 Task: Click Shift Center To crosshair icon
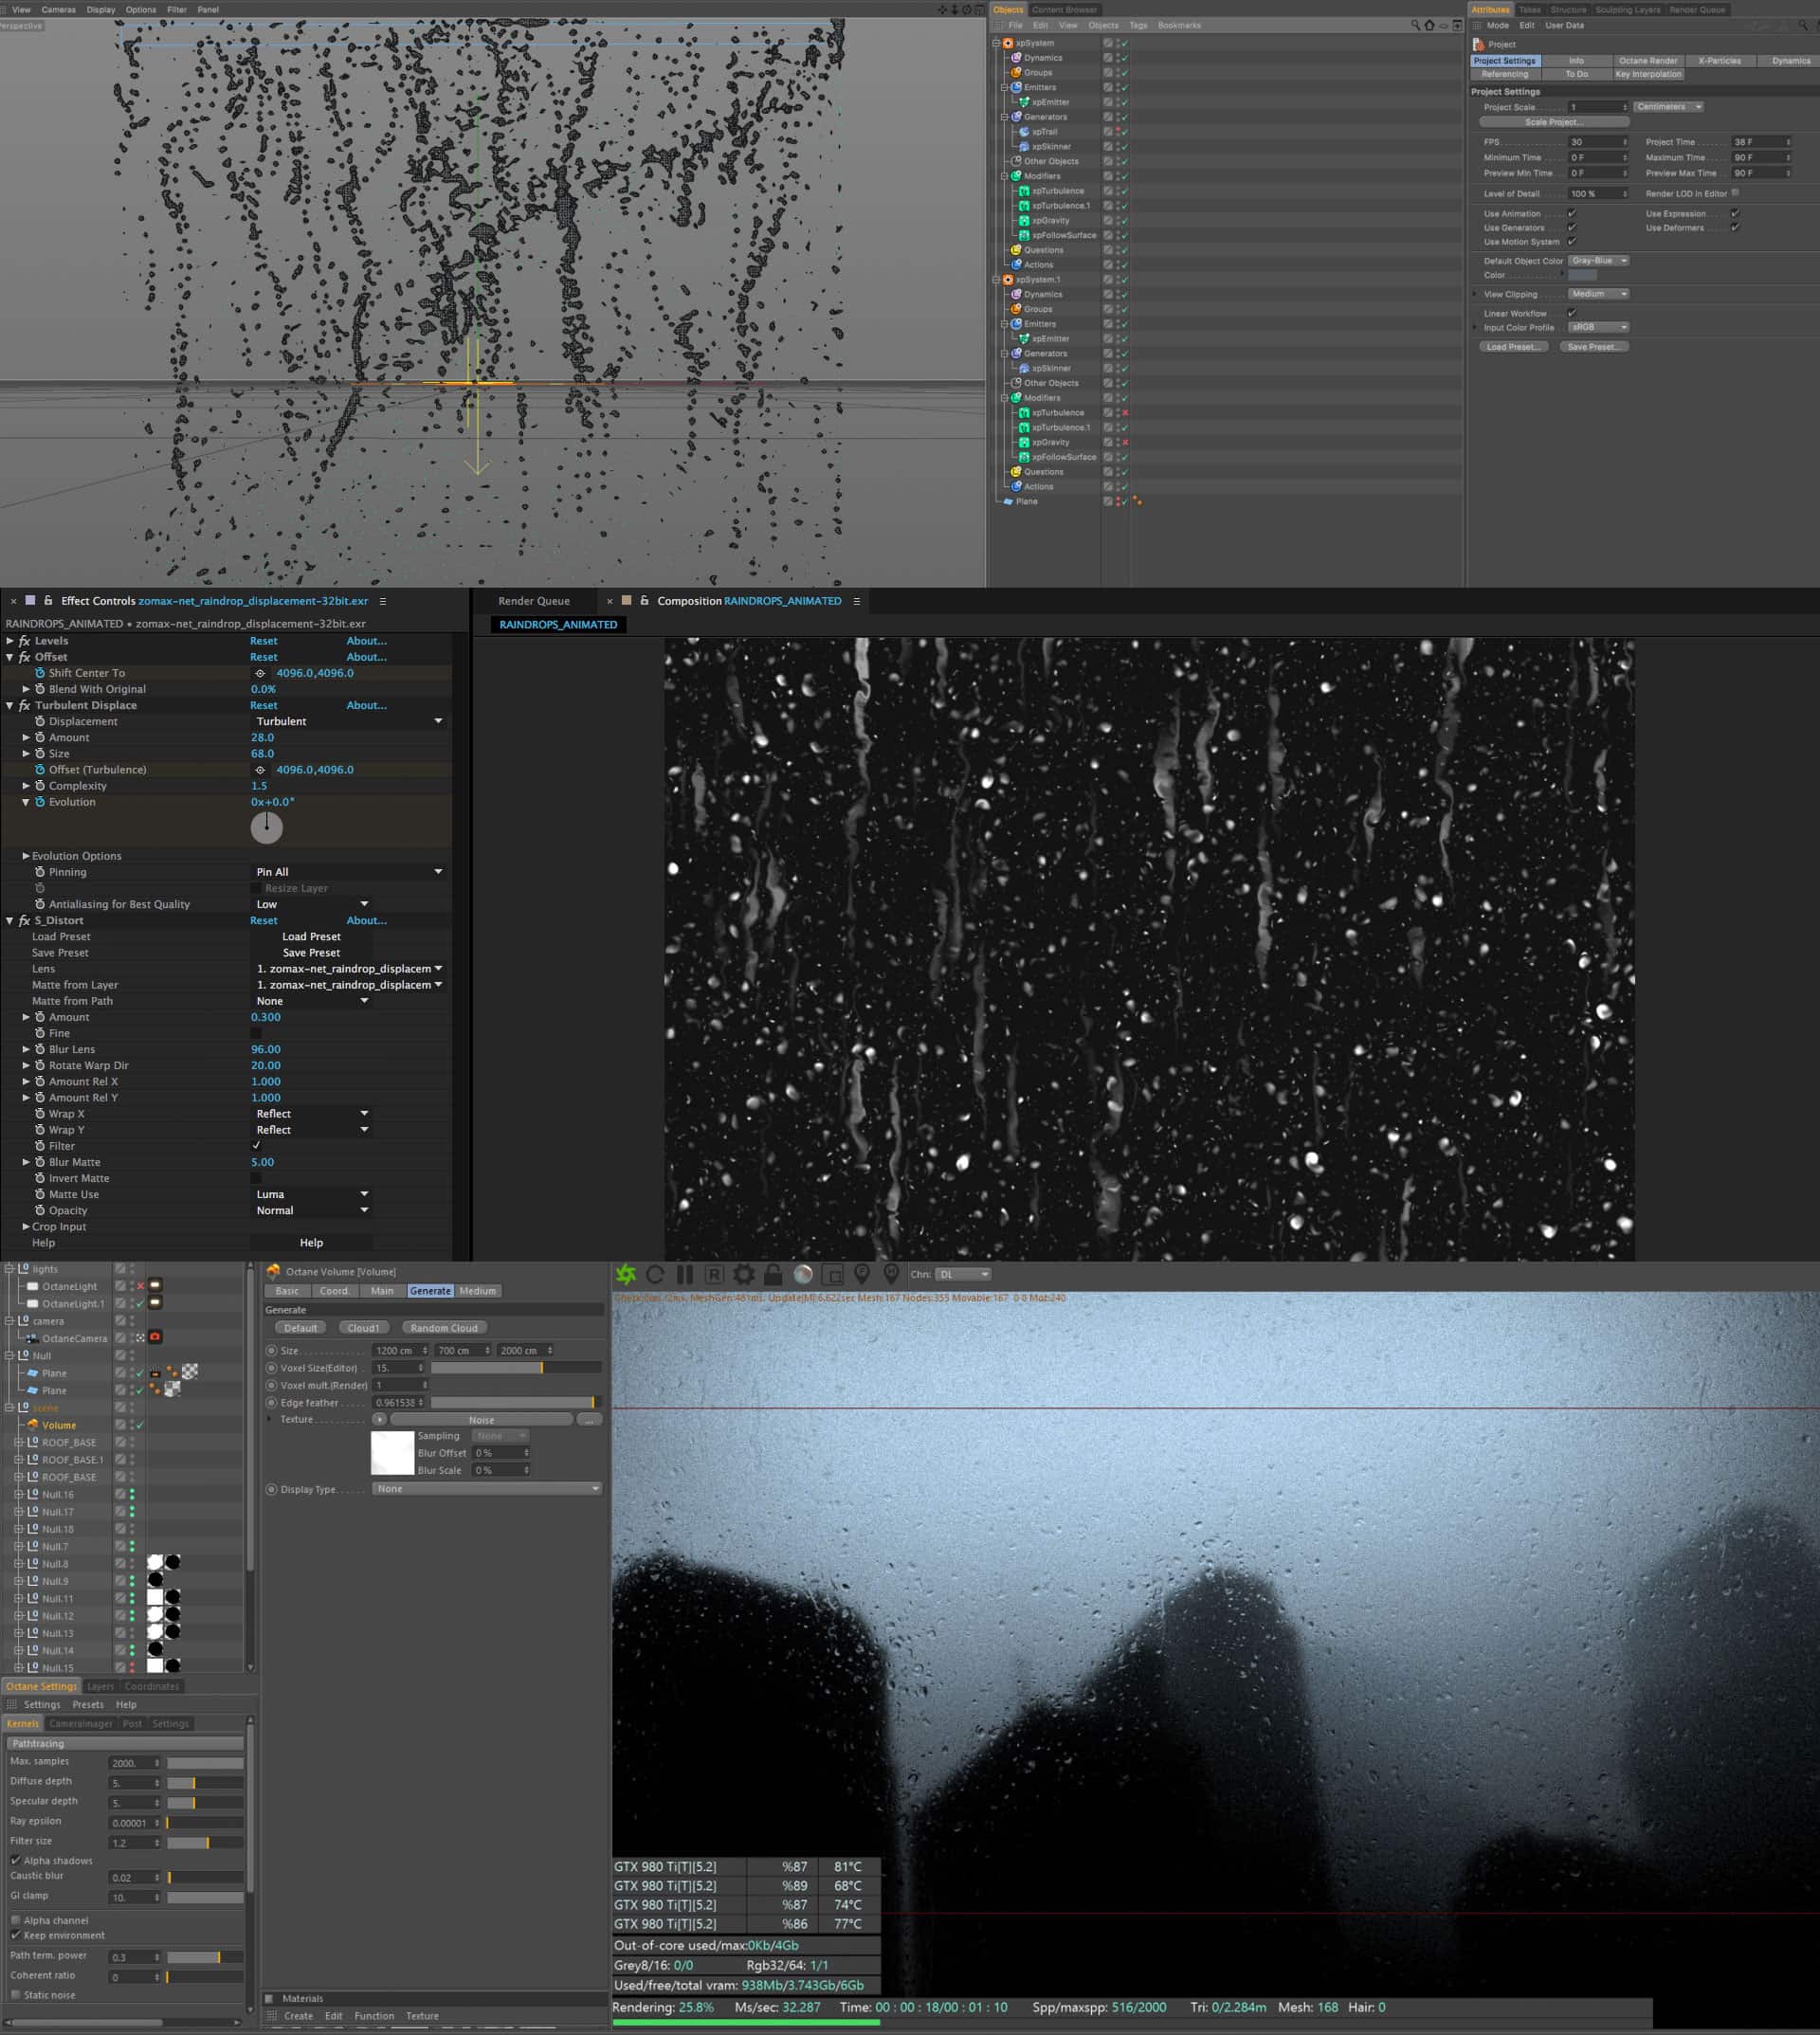[x=260, y=673]
